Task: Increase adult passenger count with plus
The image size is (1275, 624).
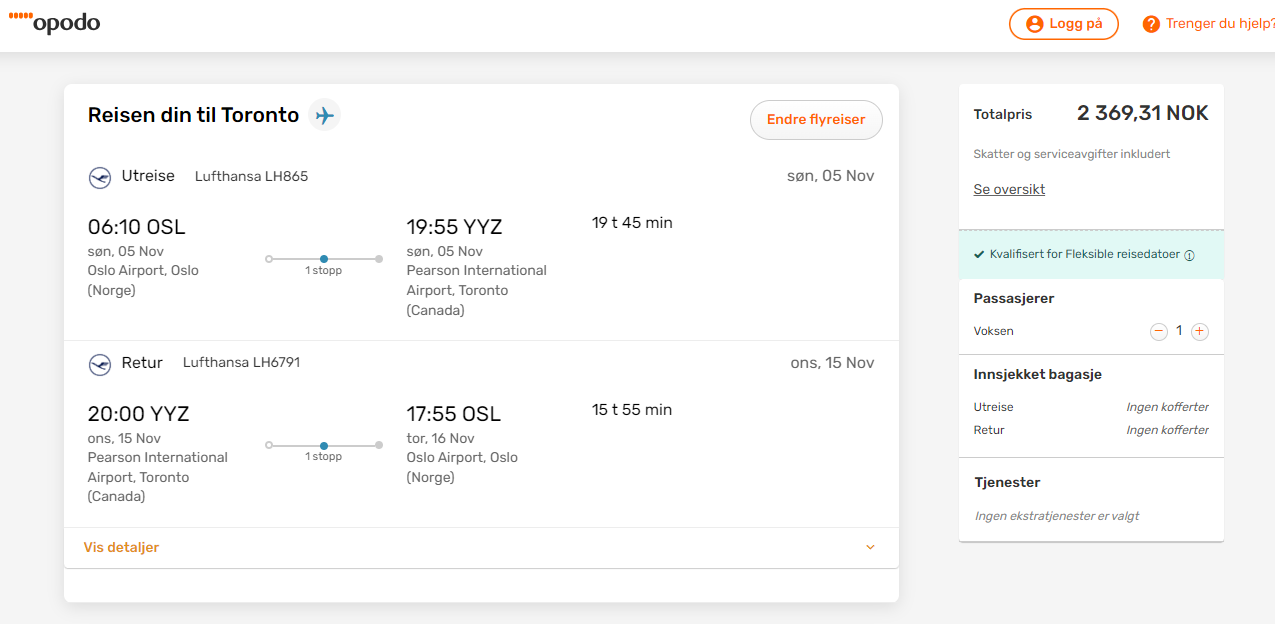Action: 1200,331
